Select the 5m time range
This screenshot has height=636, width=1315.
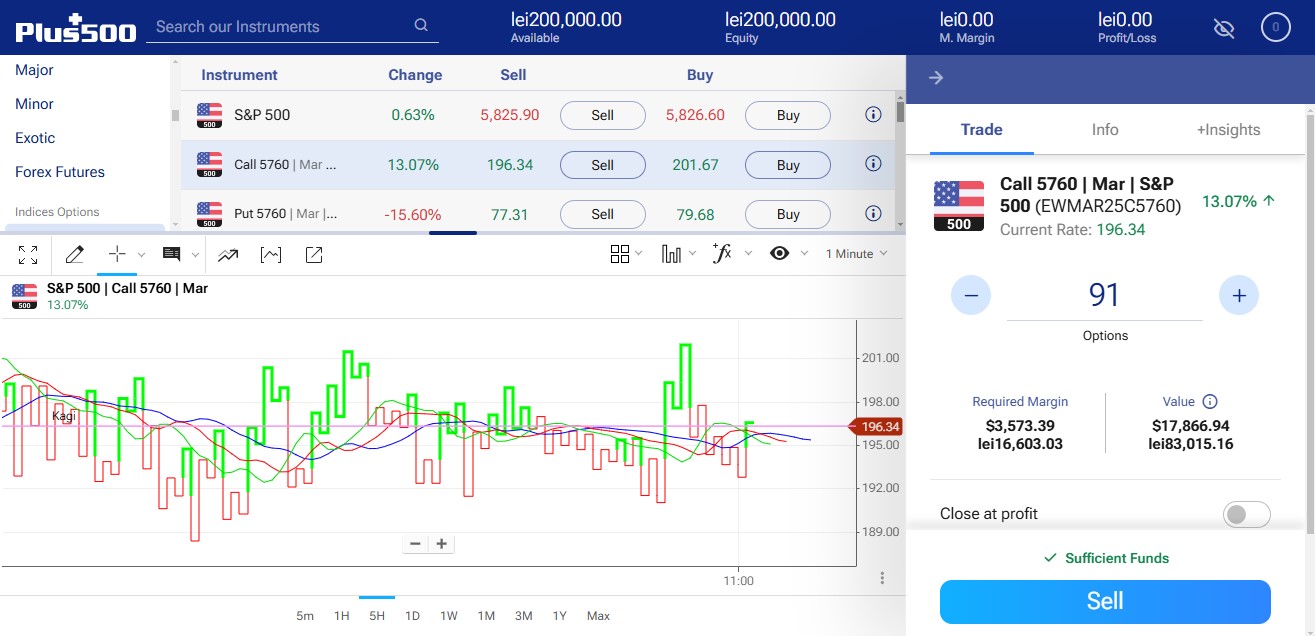[x=305, y=616]
